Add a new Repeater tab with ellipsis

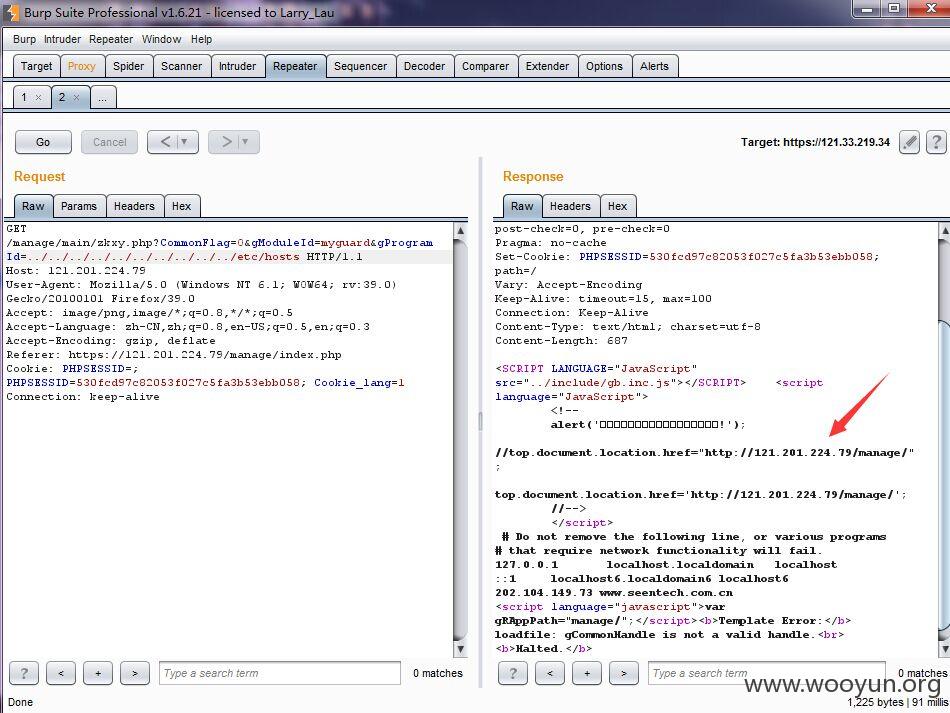[x=103, y=98]
